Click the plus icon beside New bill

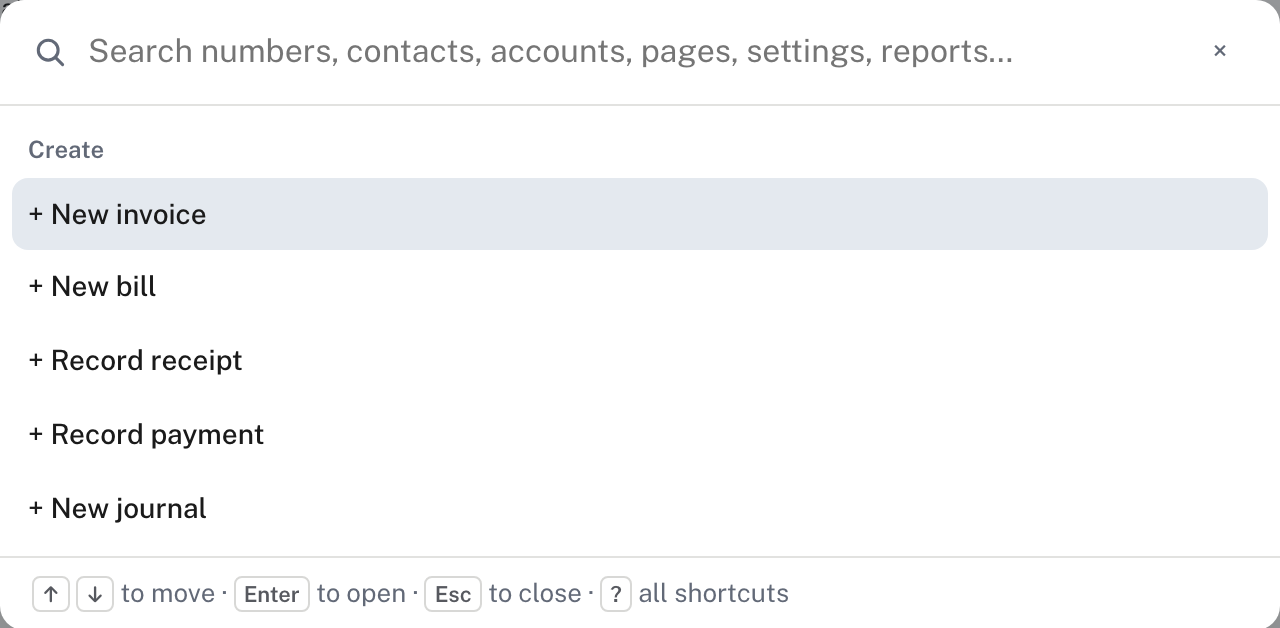(36, 287)
